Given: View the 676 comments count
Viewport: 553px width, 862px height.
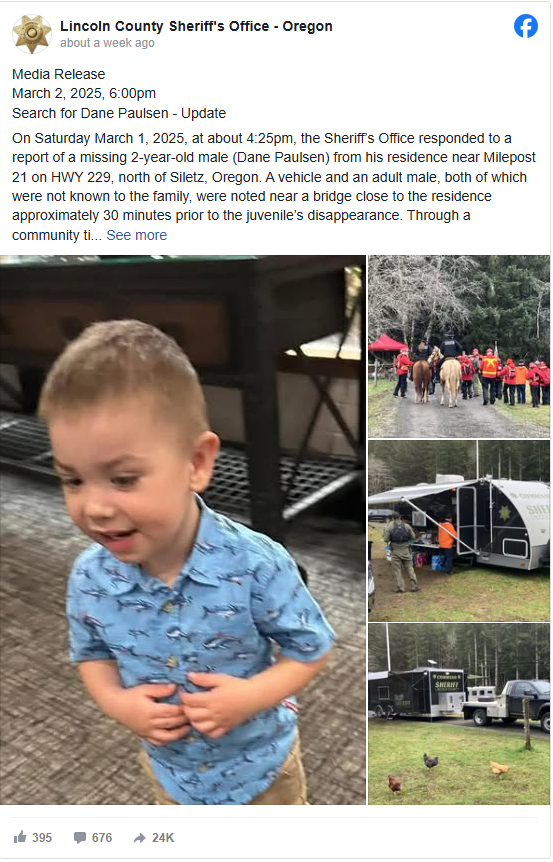Looking at the screenshot, I should point(102,837).
